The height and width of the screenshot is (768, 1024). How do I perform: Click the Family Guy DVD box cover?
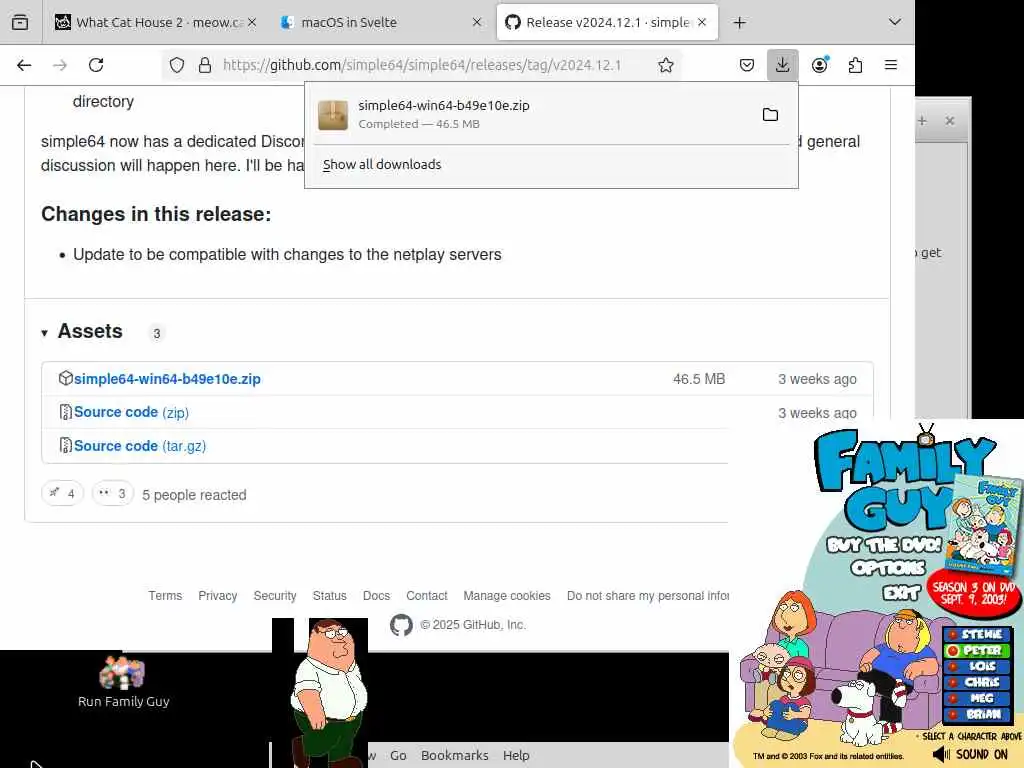pyautogui.click(x=984, y=524)
